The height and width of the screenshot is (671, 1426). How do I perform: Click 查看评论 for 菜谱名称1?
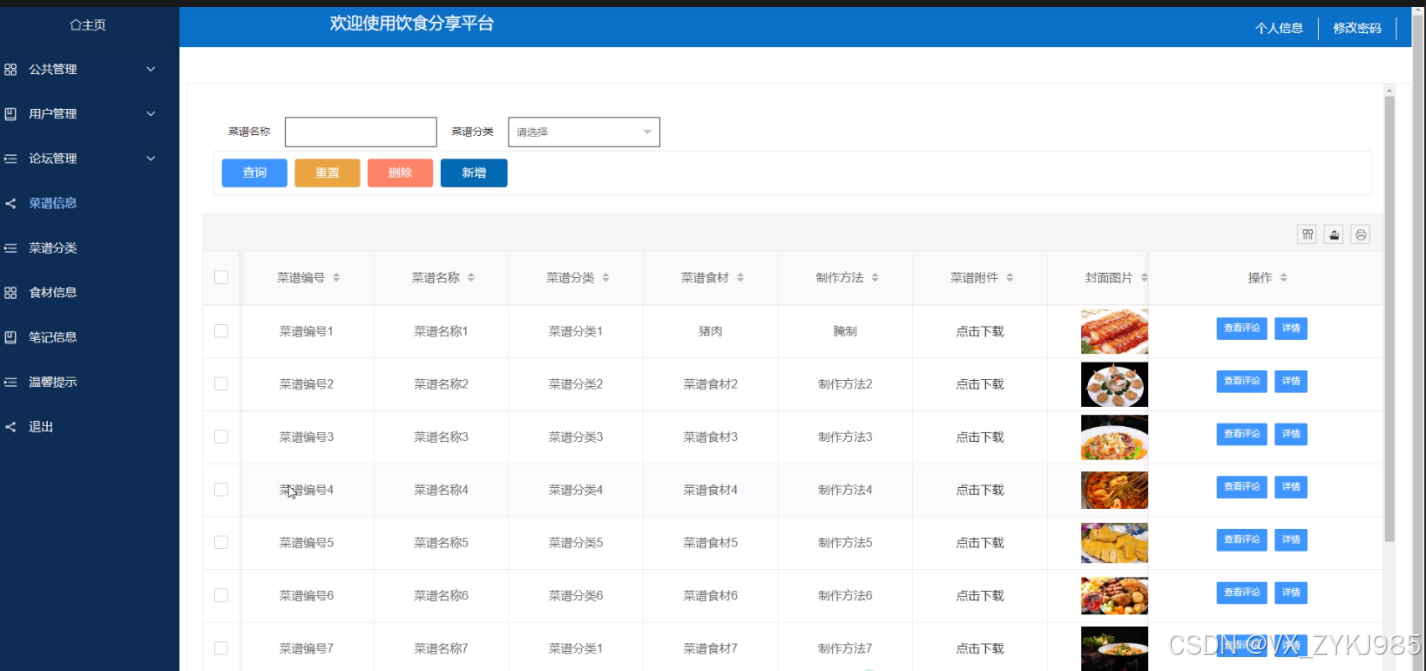1242,328
